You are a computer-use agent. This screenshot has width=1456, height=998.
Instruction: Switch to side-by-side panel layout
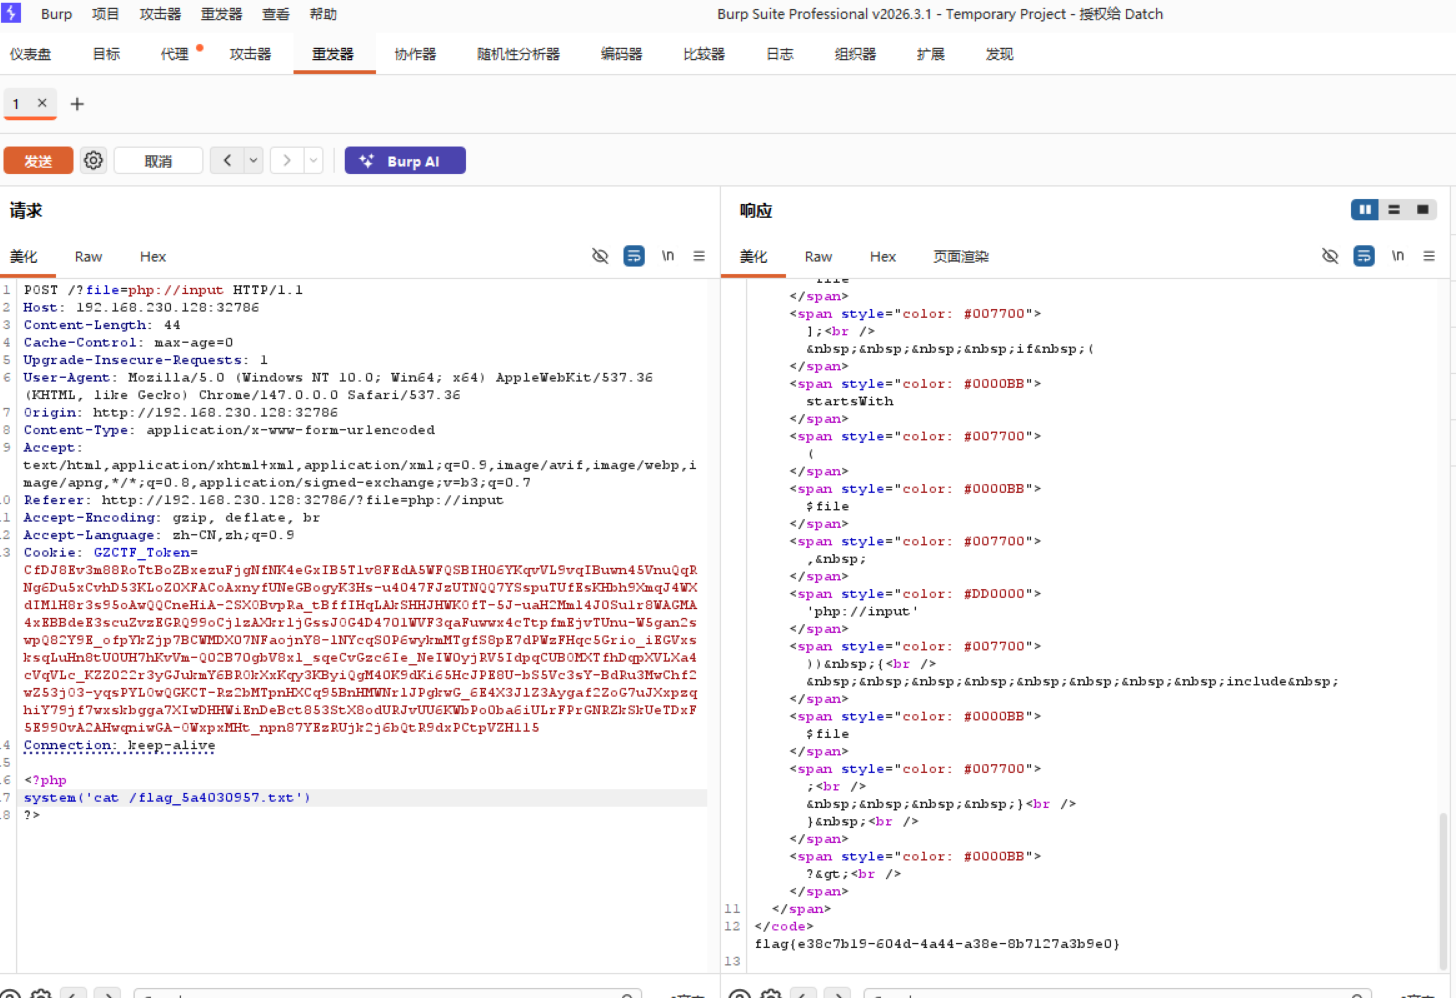(x=1365, y=210)
